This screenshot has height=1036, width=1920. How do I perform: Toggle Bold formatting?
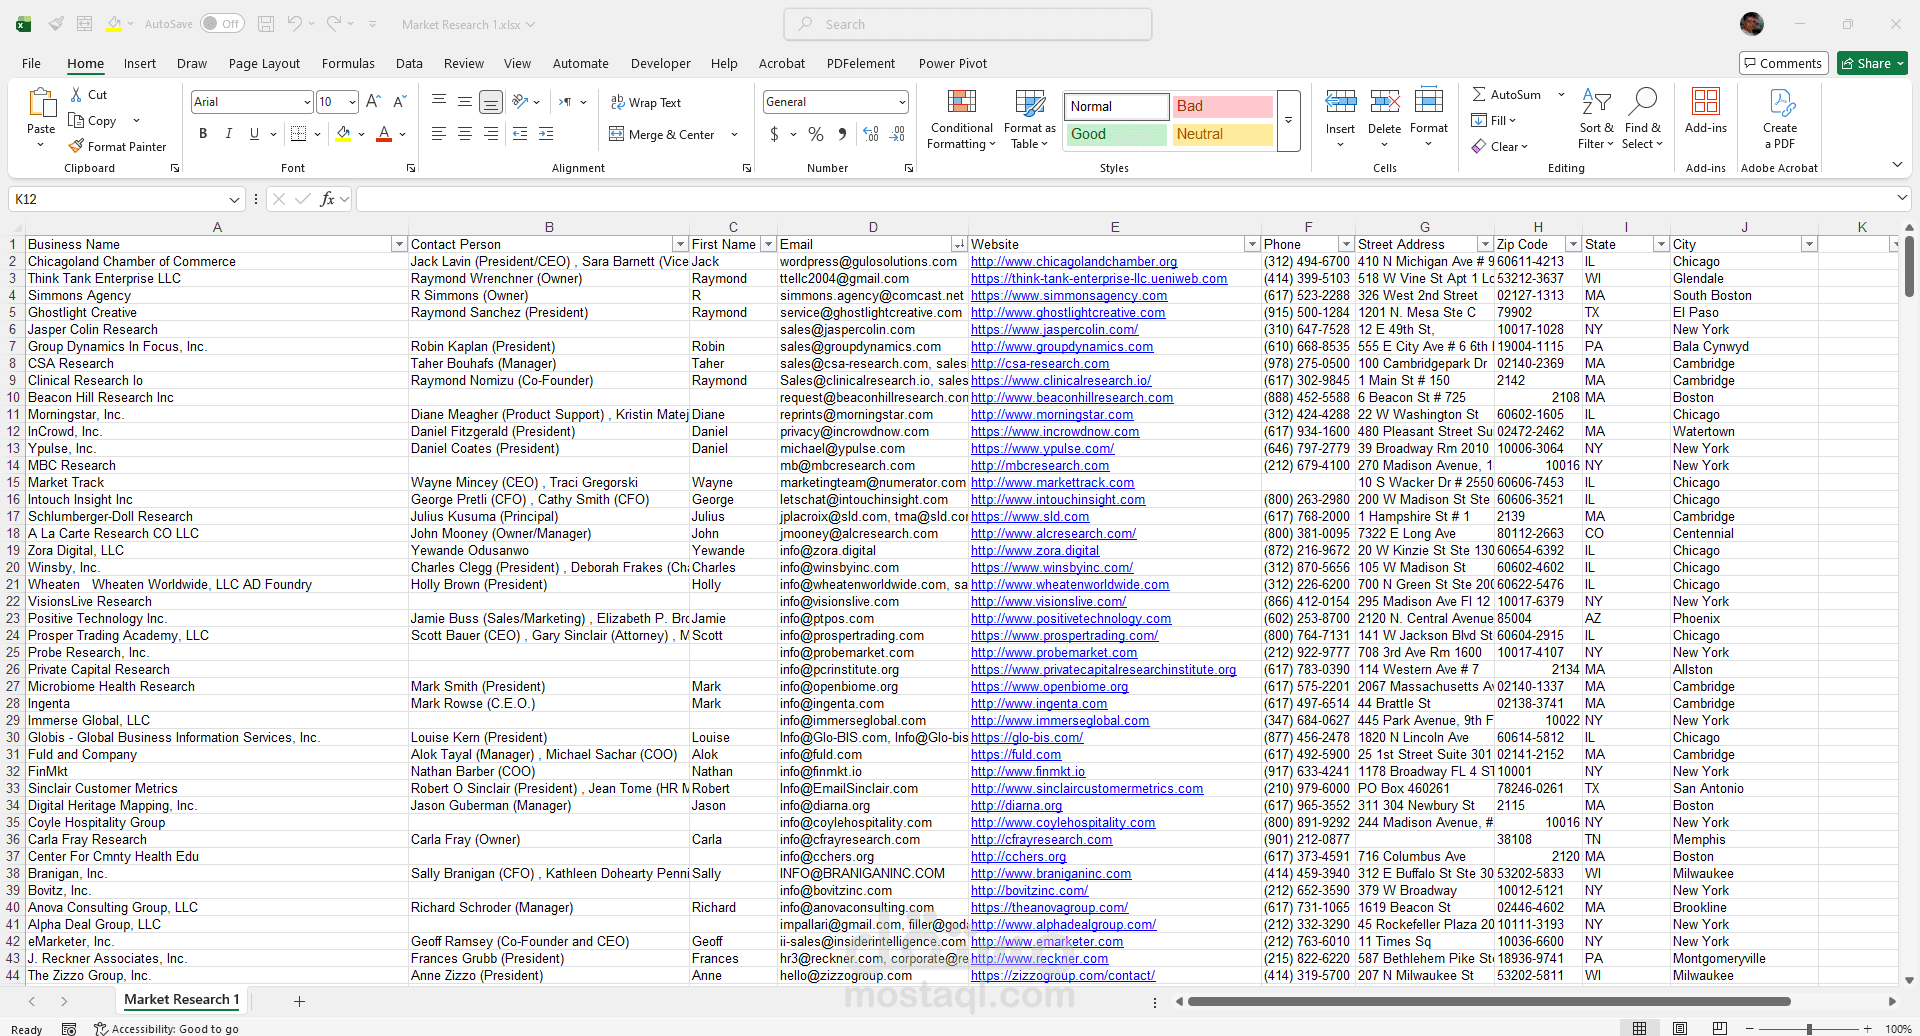click(203, 133)
